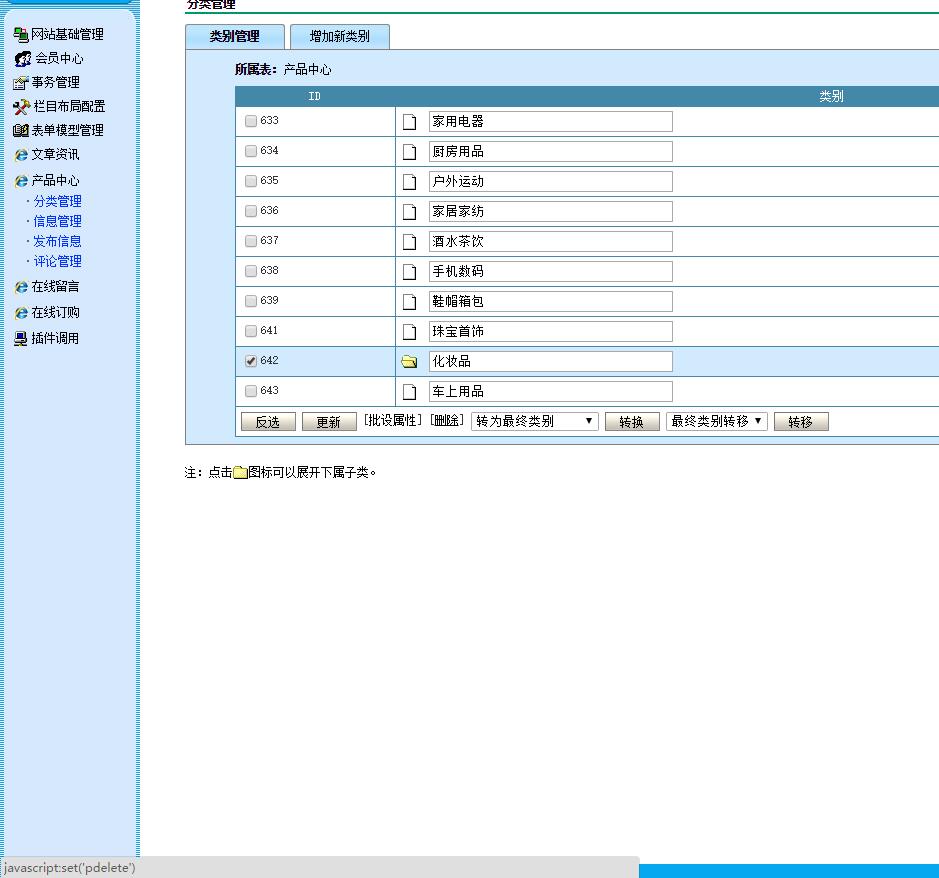Screen dimensions: 939x878
Task: Click the document icon for 家用电器
Action: [410, 122]
